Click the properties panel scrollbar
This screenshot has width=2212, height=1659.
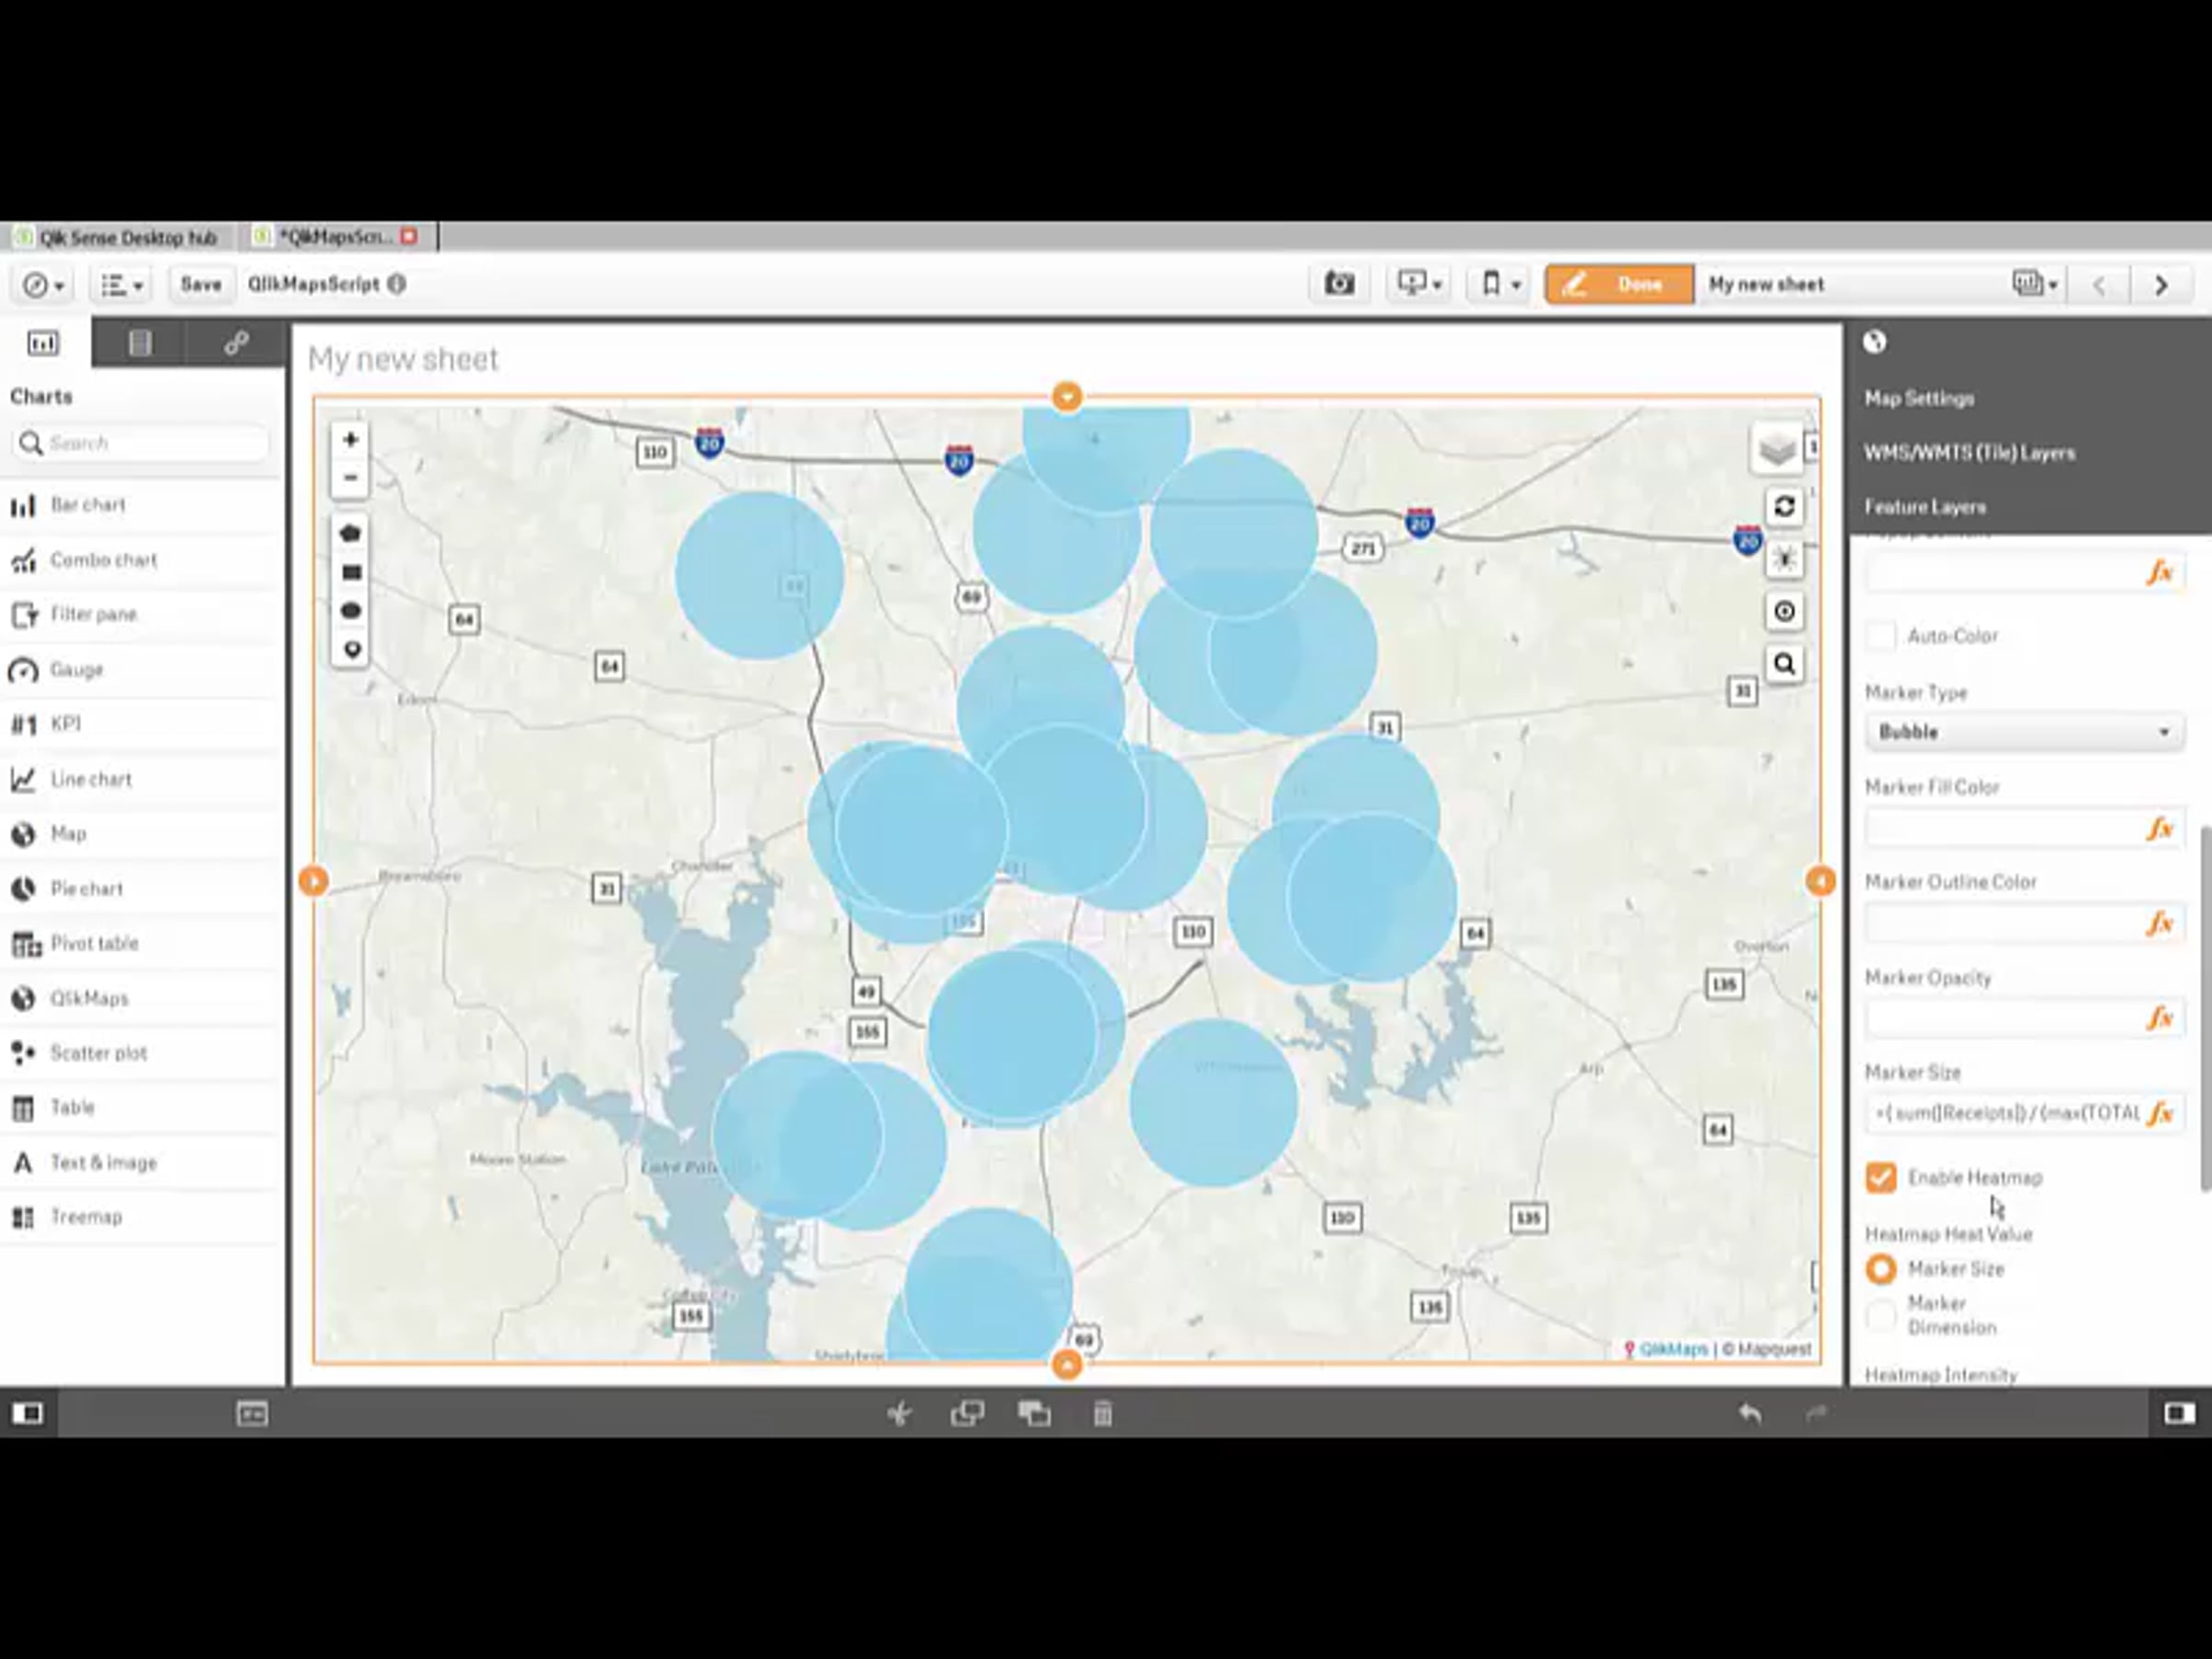coord(2206,1008)
